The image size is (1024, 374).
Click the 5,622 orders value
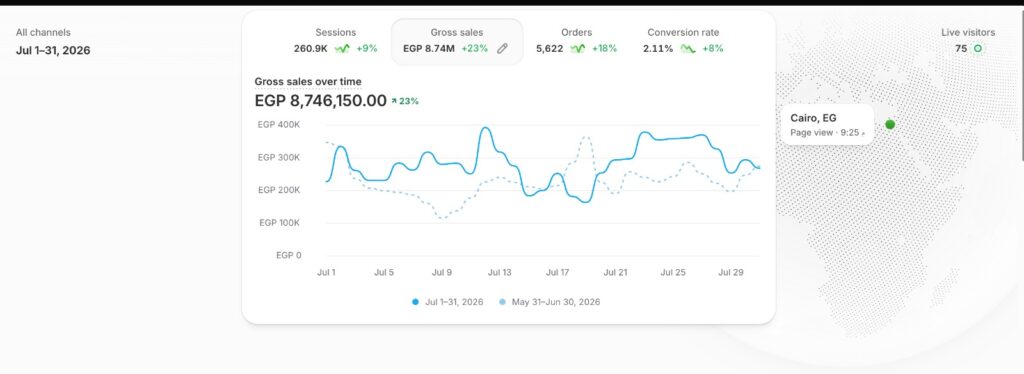(x=549, y=48)
